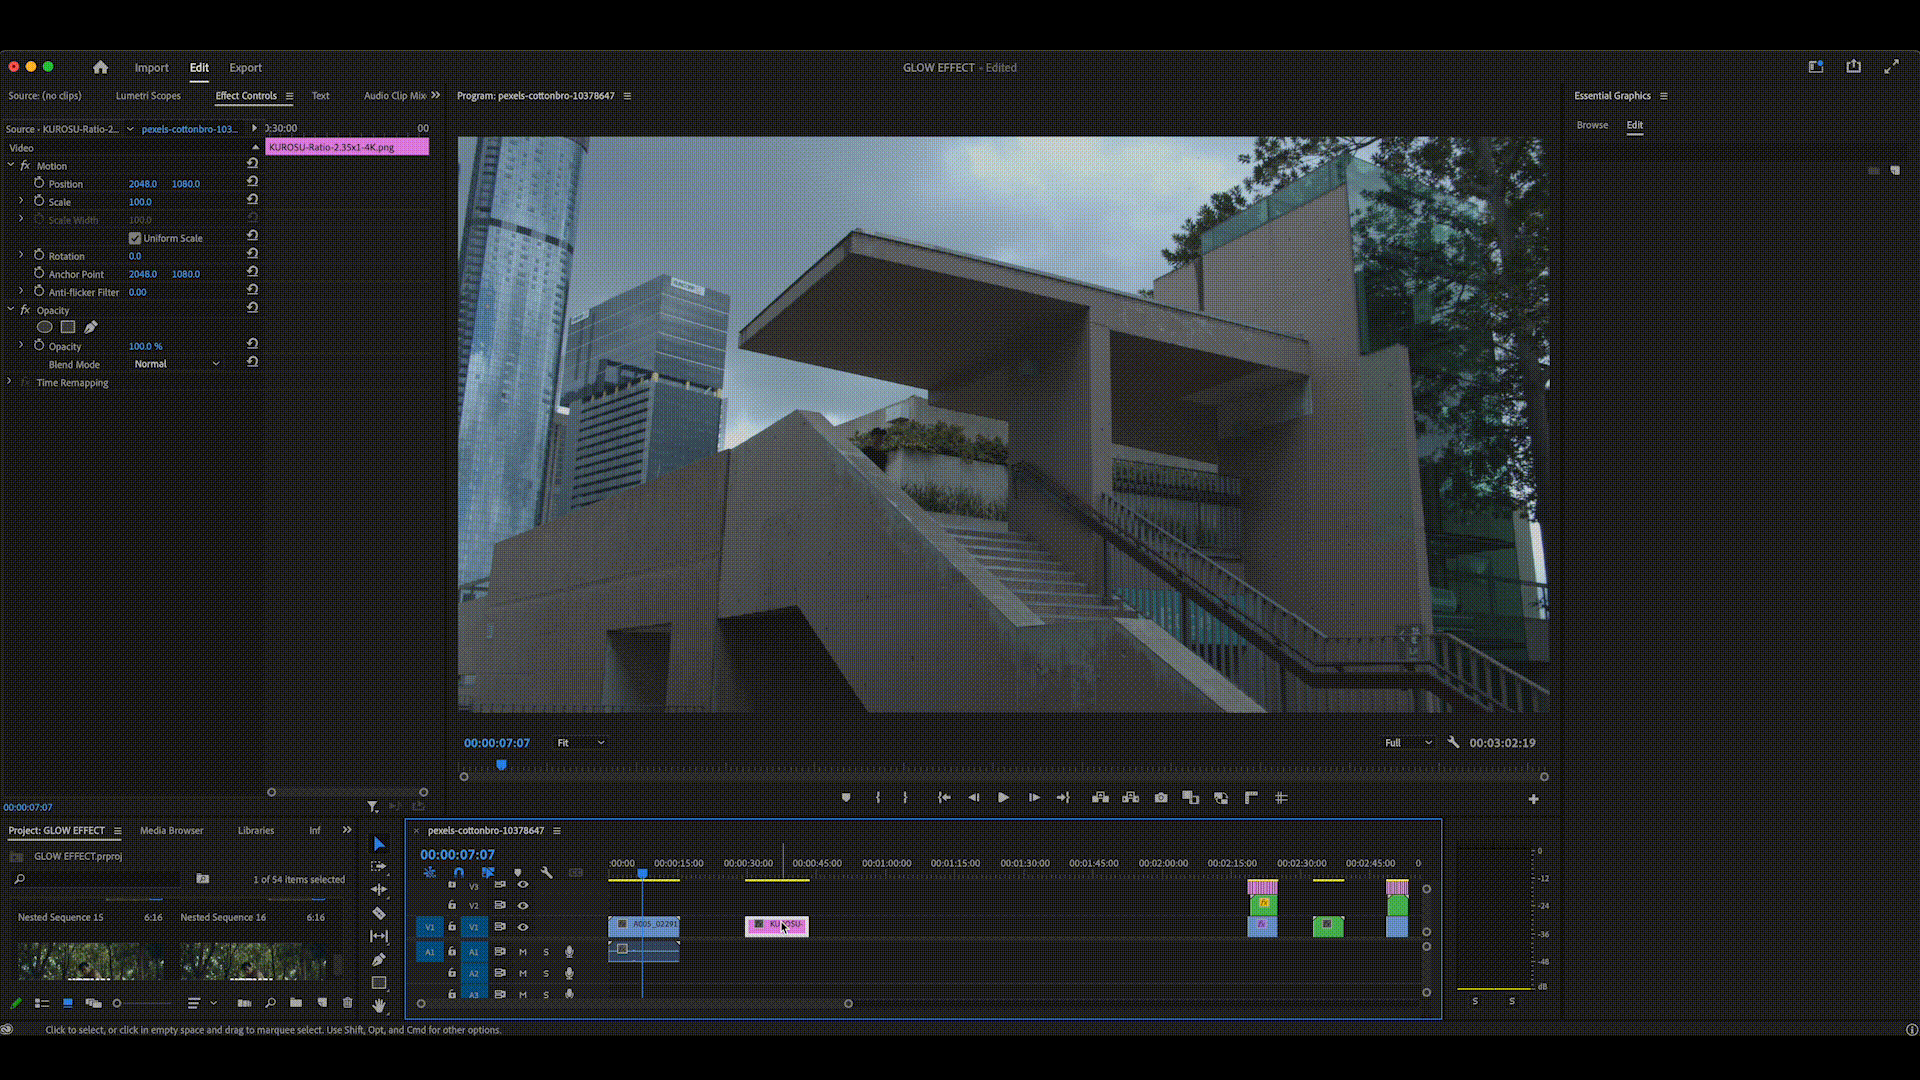
Task: Switch to Lumetri Scopes tab
Action: pyautogui.click(x=148, y=96)
